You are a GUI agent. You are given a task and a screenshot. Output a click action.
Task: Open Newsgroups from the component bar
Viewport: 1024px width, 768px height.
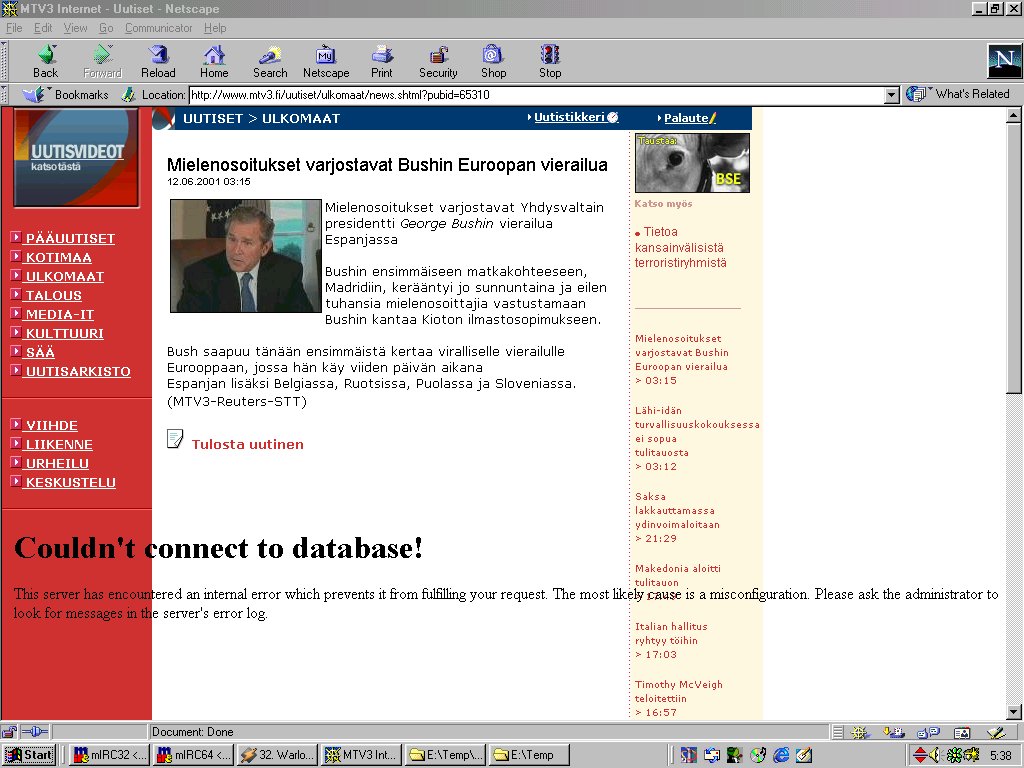click(928, 733)
